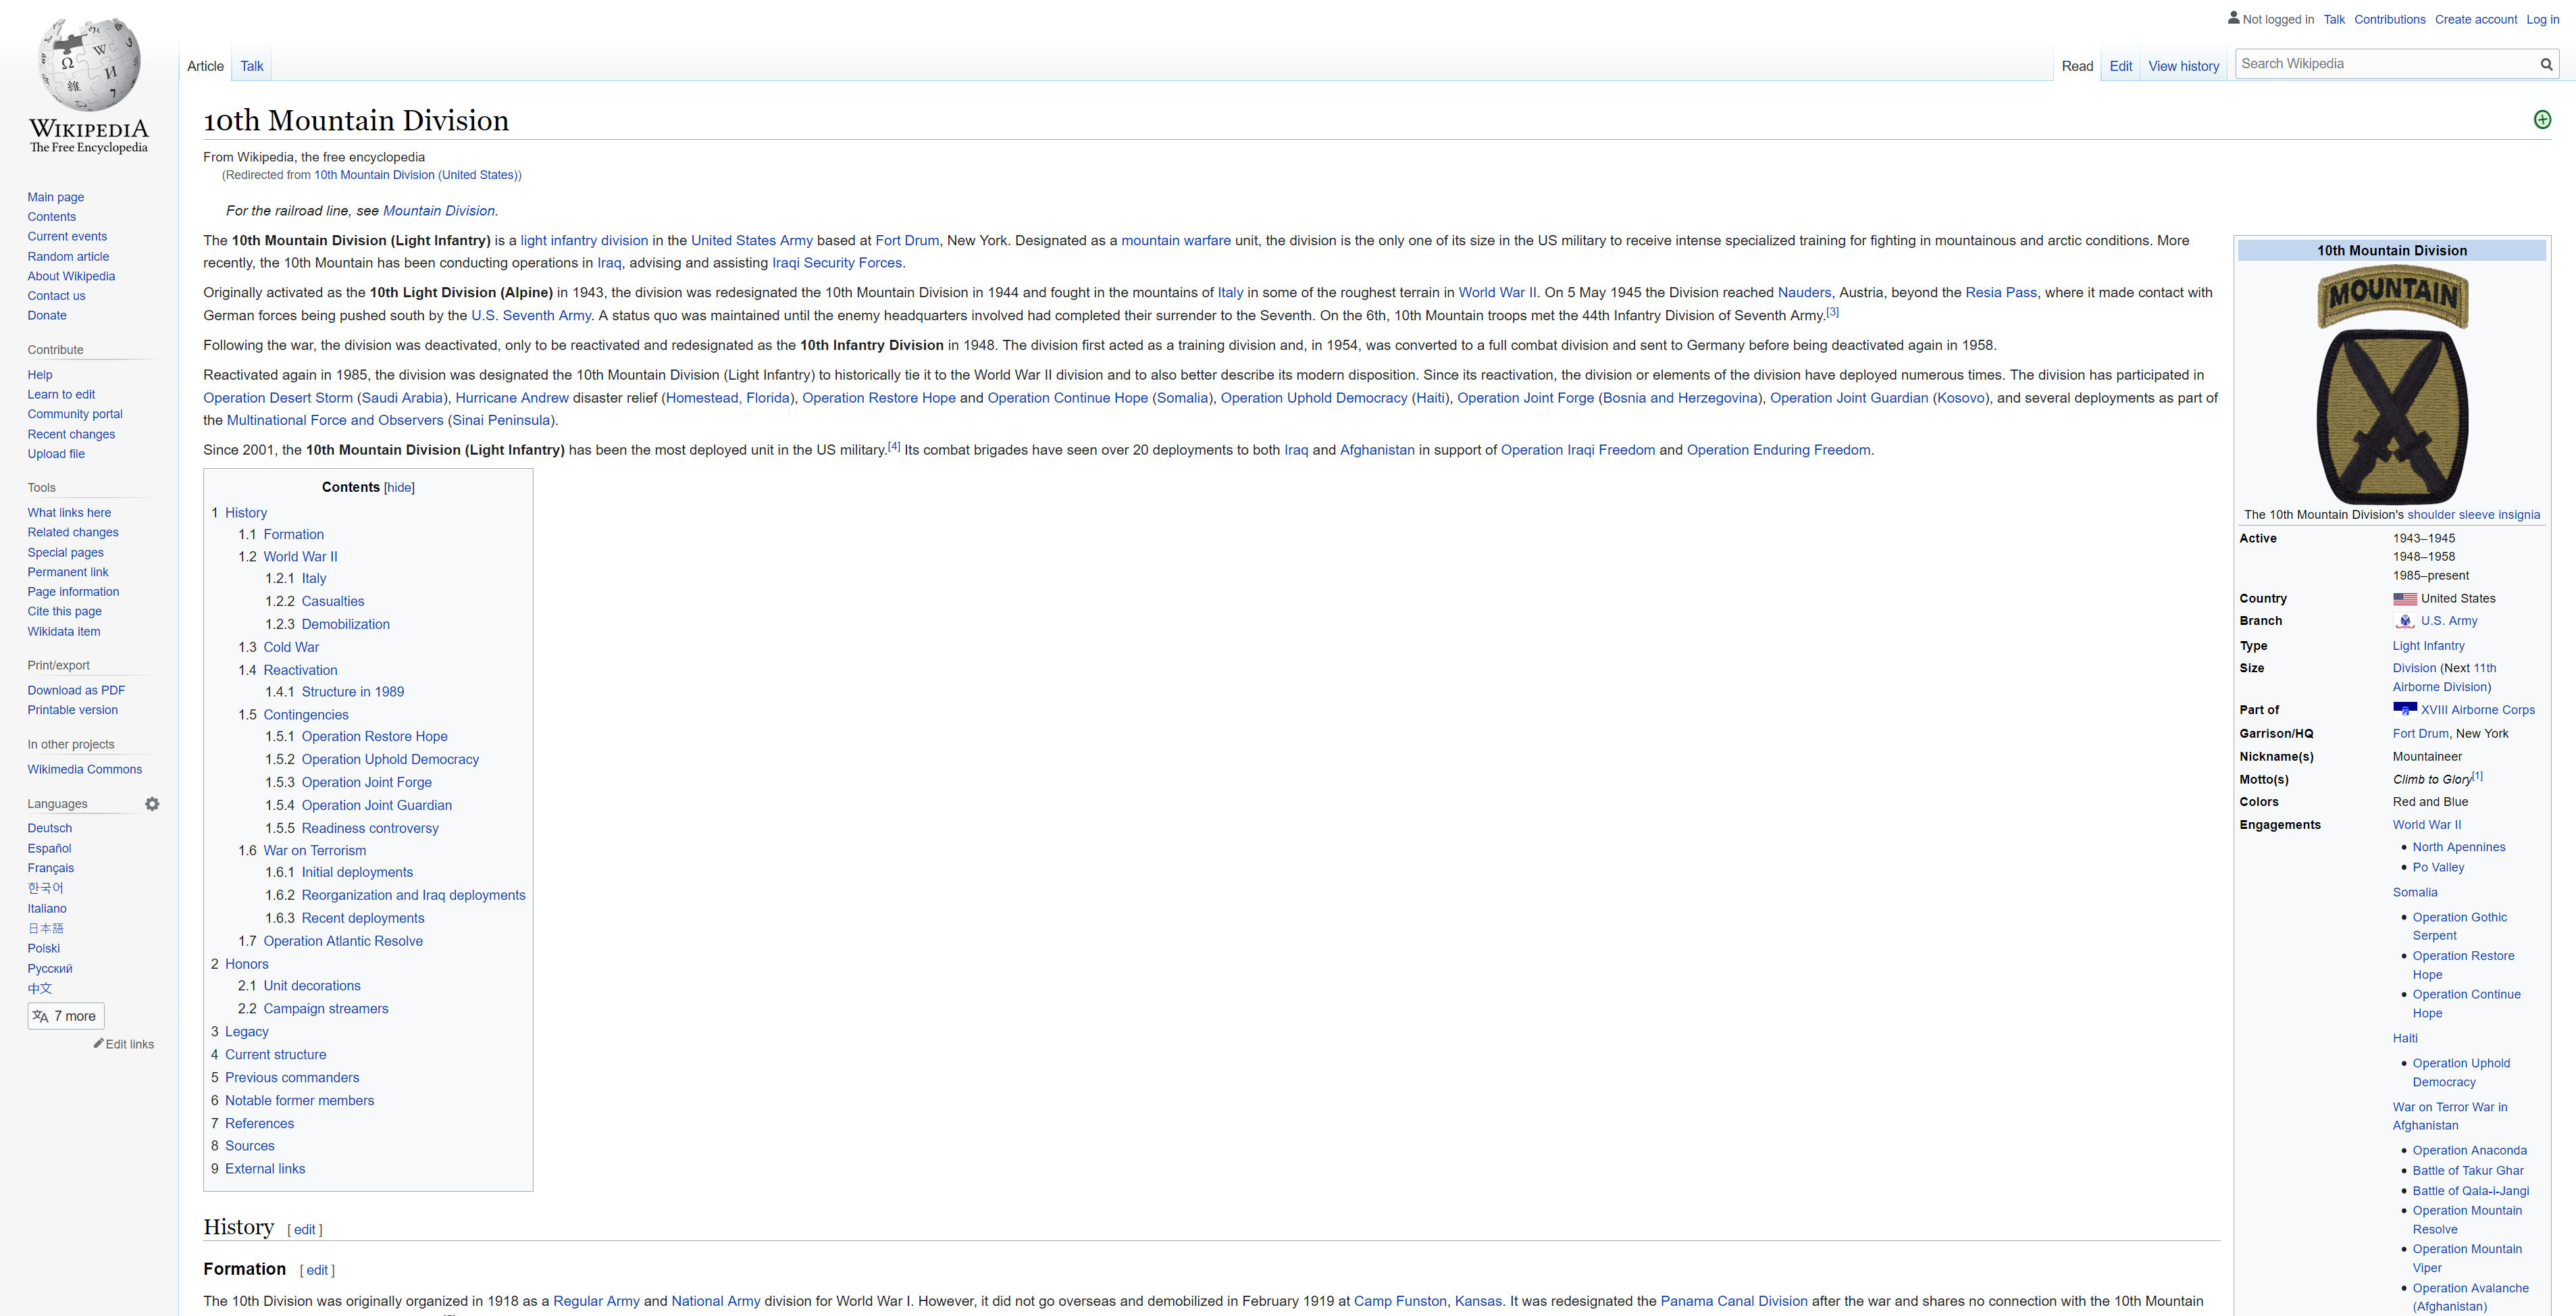Click Recent changes in the sidebar
2576x1316 pixels.
point(71,434)
